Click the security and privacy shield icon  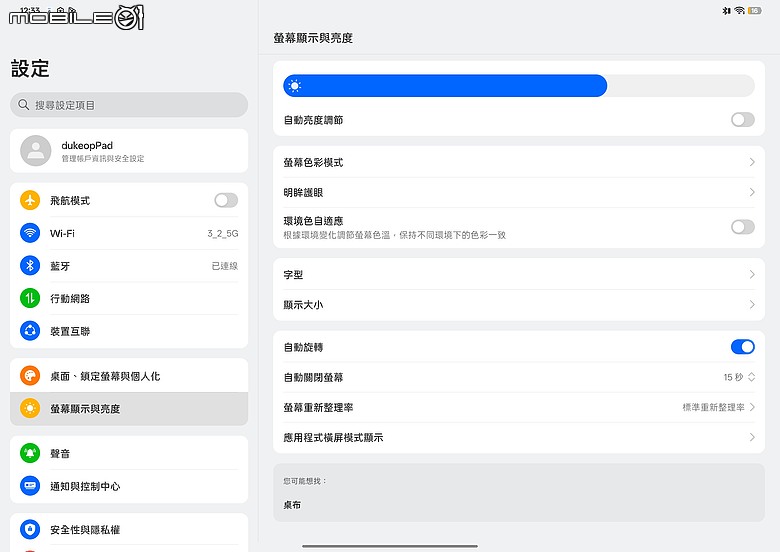(30, 529)
